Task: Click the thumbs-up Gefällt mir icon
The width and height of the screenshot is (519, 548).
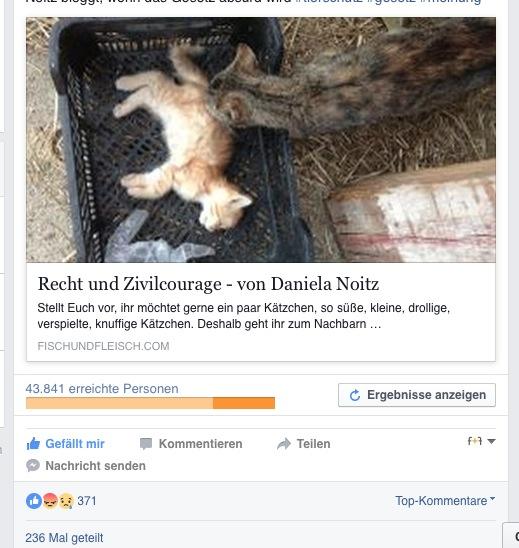Action: click(33, 444)
